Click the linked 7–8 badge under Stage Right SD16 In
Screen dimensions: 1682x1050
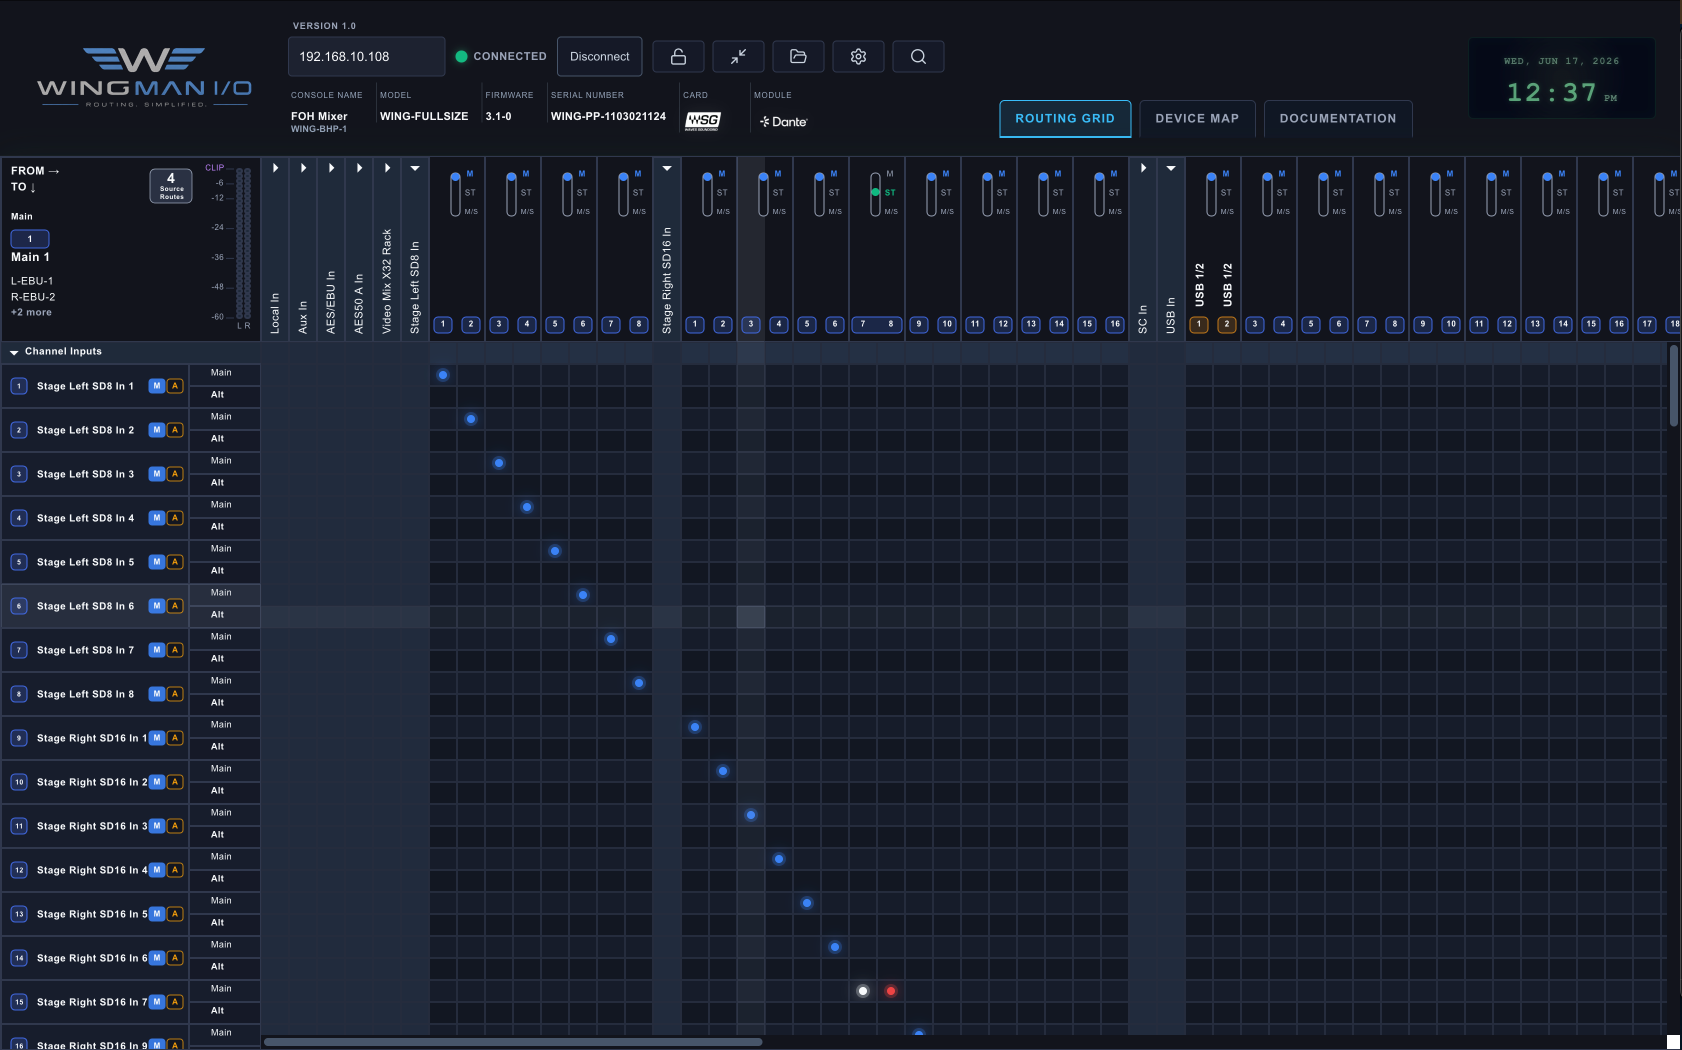[x=877, y=324]
